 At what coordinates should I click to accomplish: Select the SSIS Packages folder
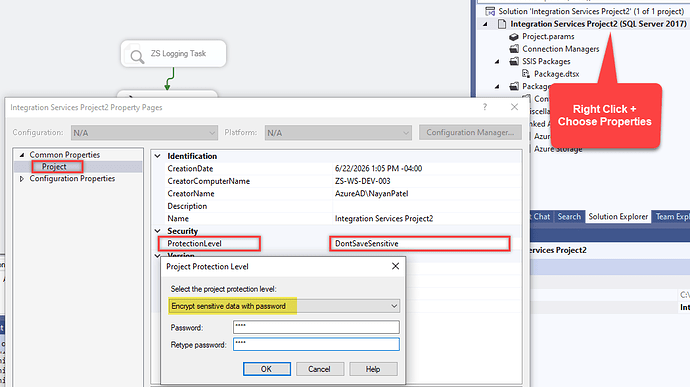(546, 62)
